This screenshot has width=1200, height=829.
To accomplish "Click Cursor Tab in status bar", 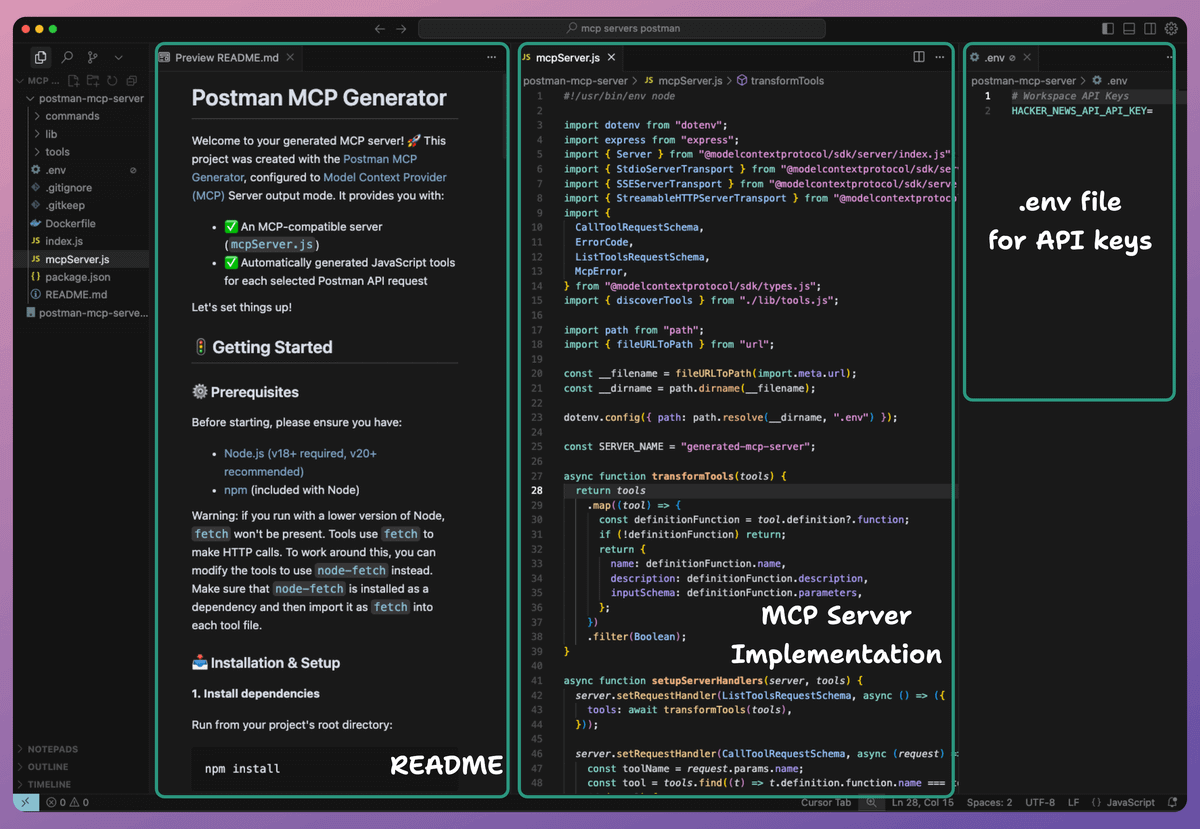I will (826, 802).
